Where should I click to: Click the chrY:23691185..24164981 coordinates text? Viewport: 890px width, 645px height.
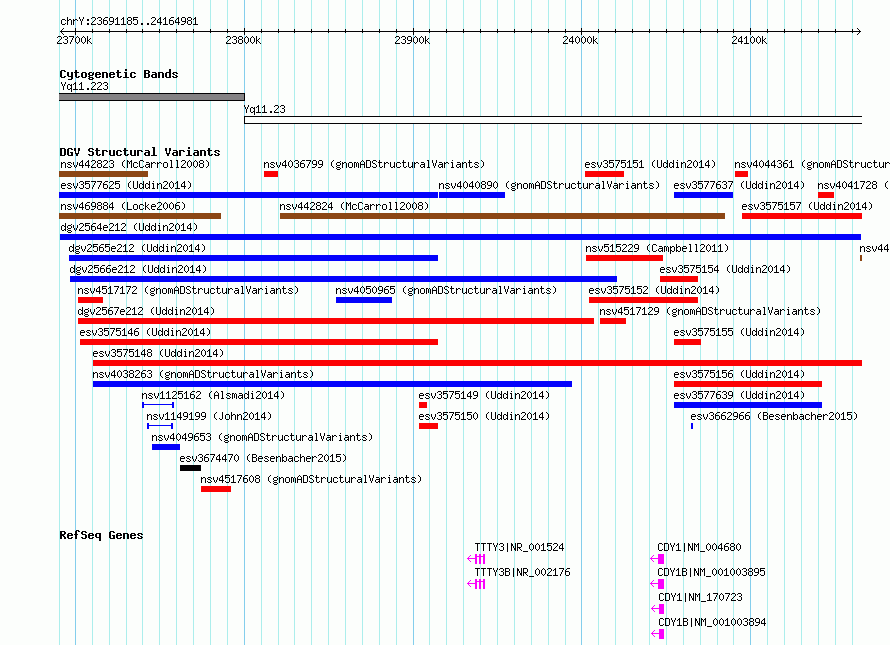coord(129,22)
